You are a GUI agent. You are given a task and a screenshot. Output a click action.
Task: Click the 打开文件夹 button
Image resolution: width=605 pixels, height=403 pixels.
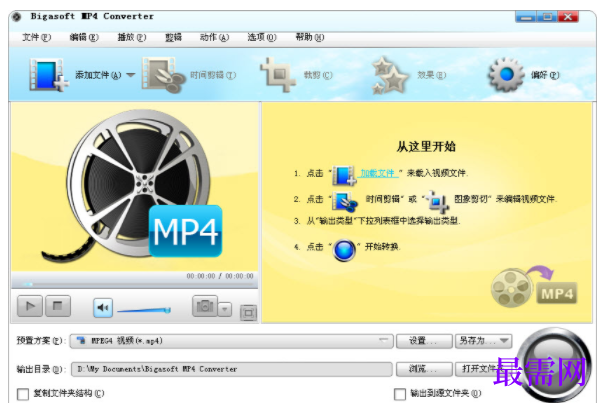(484, 369)
